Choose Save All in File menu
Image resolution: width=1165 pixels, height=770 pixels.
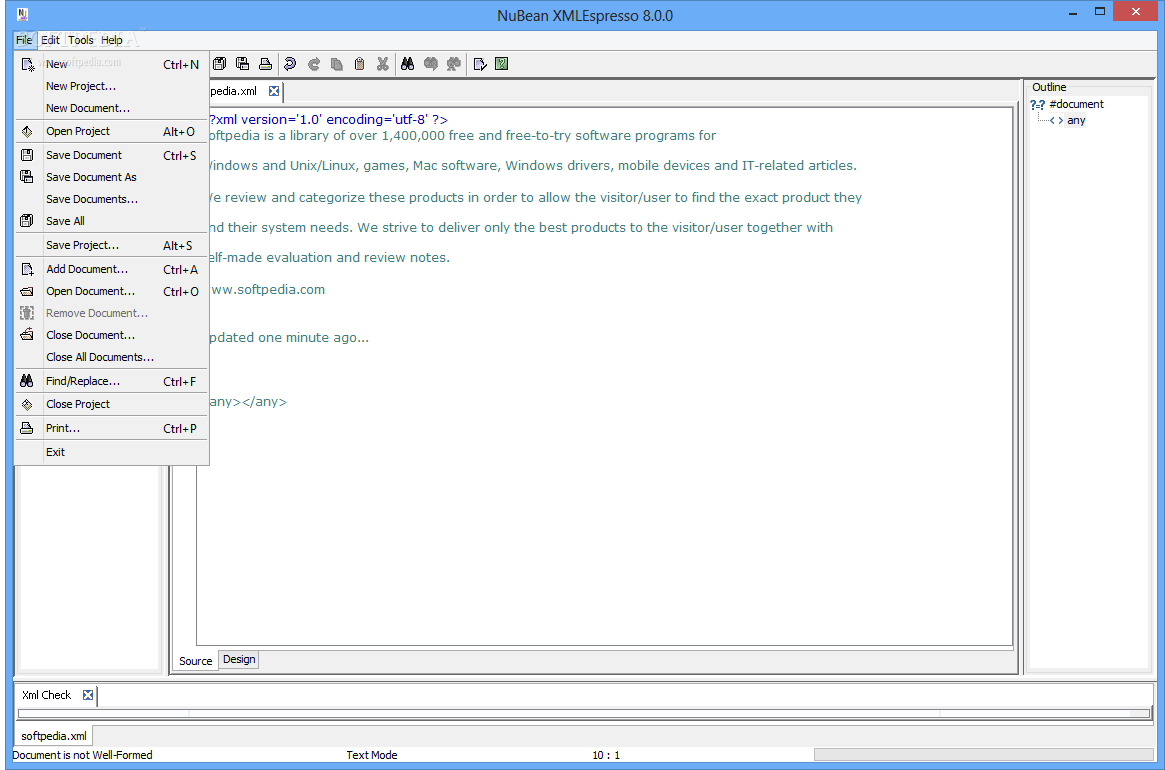coord(111,221)
